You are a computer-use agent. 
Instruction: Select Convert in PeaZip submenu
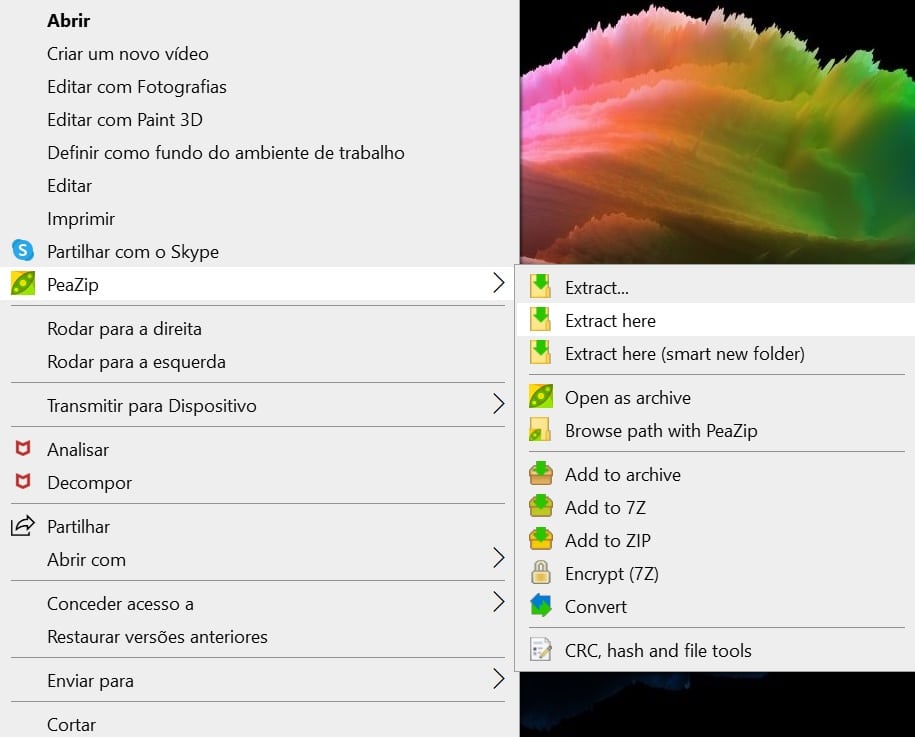tap(596, 607)
